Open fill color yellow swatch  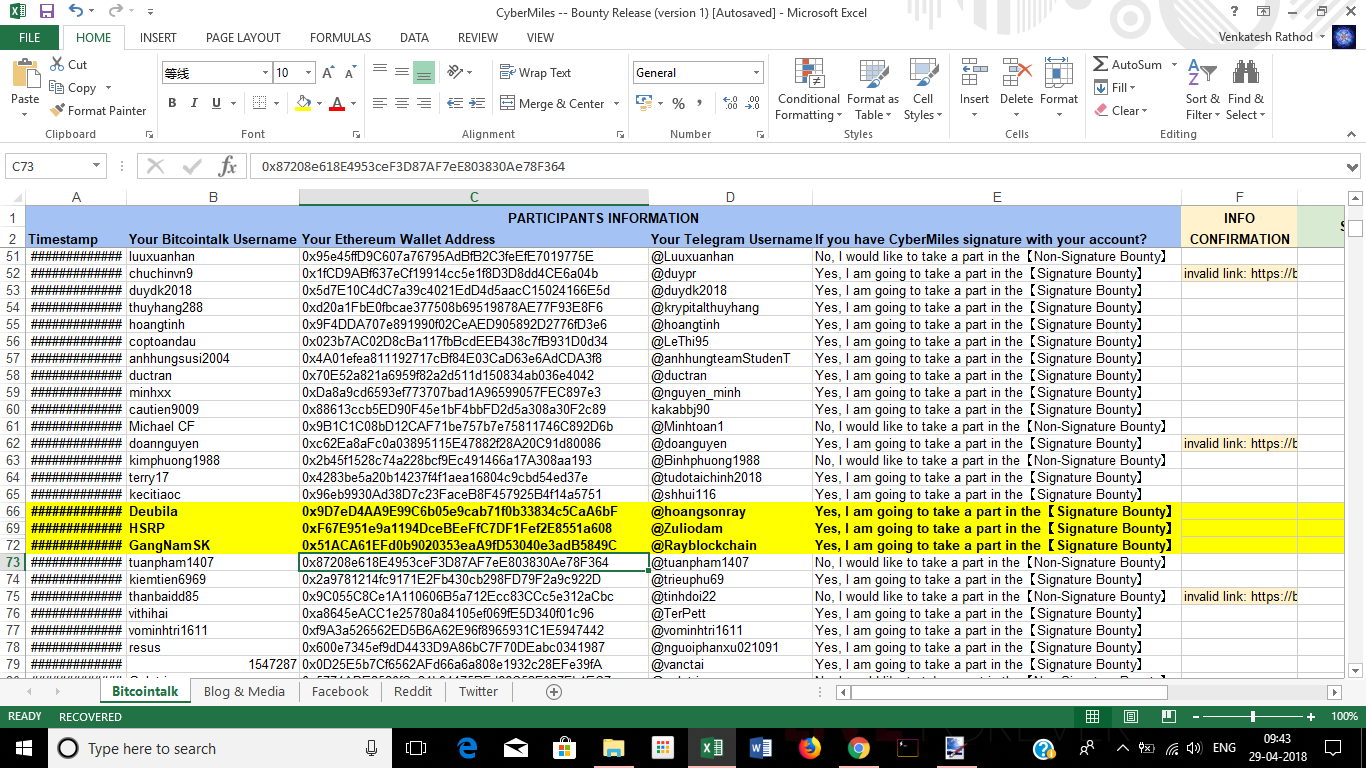tap(304, 103)
